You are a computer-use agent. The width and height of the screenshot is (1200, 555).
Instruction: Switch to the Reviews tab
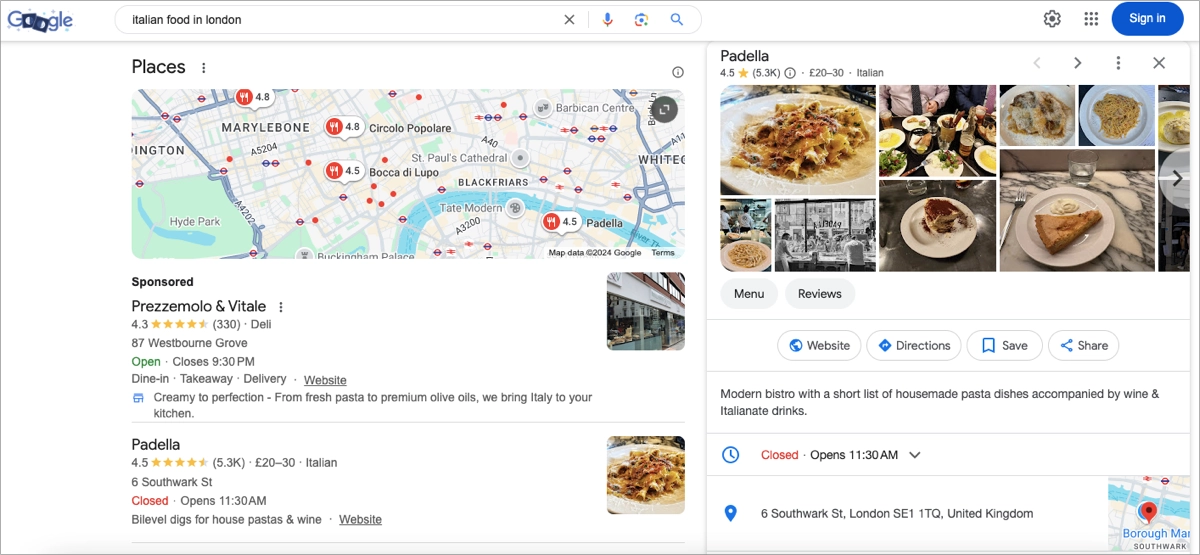click(x=820, y=293)
